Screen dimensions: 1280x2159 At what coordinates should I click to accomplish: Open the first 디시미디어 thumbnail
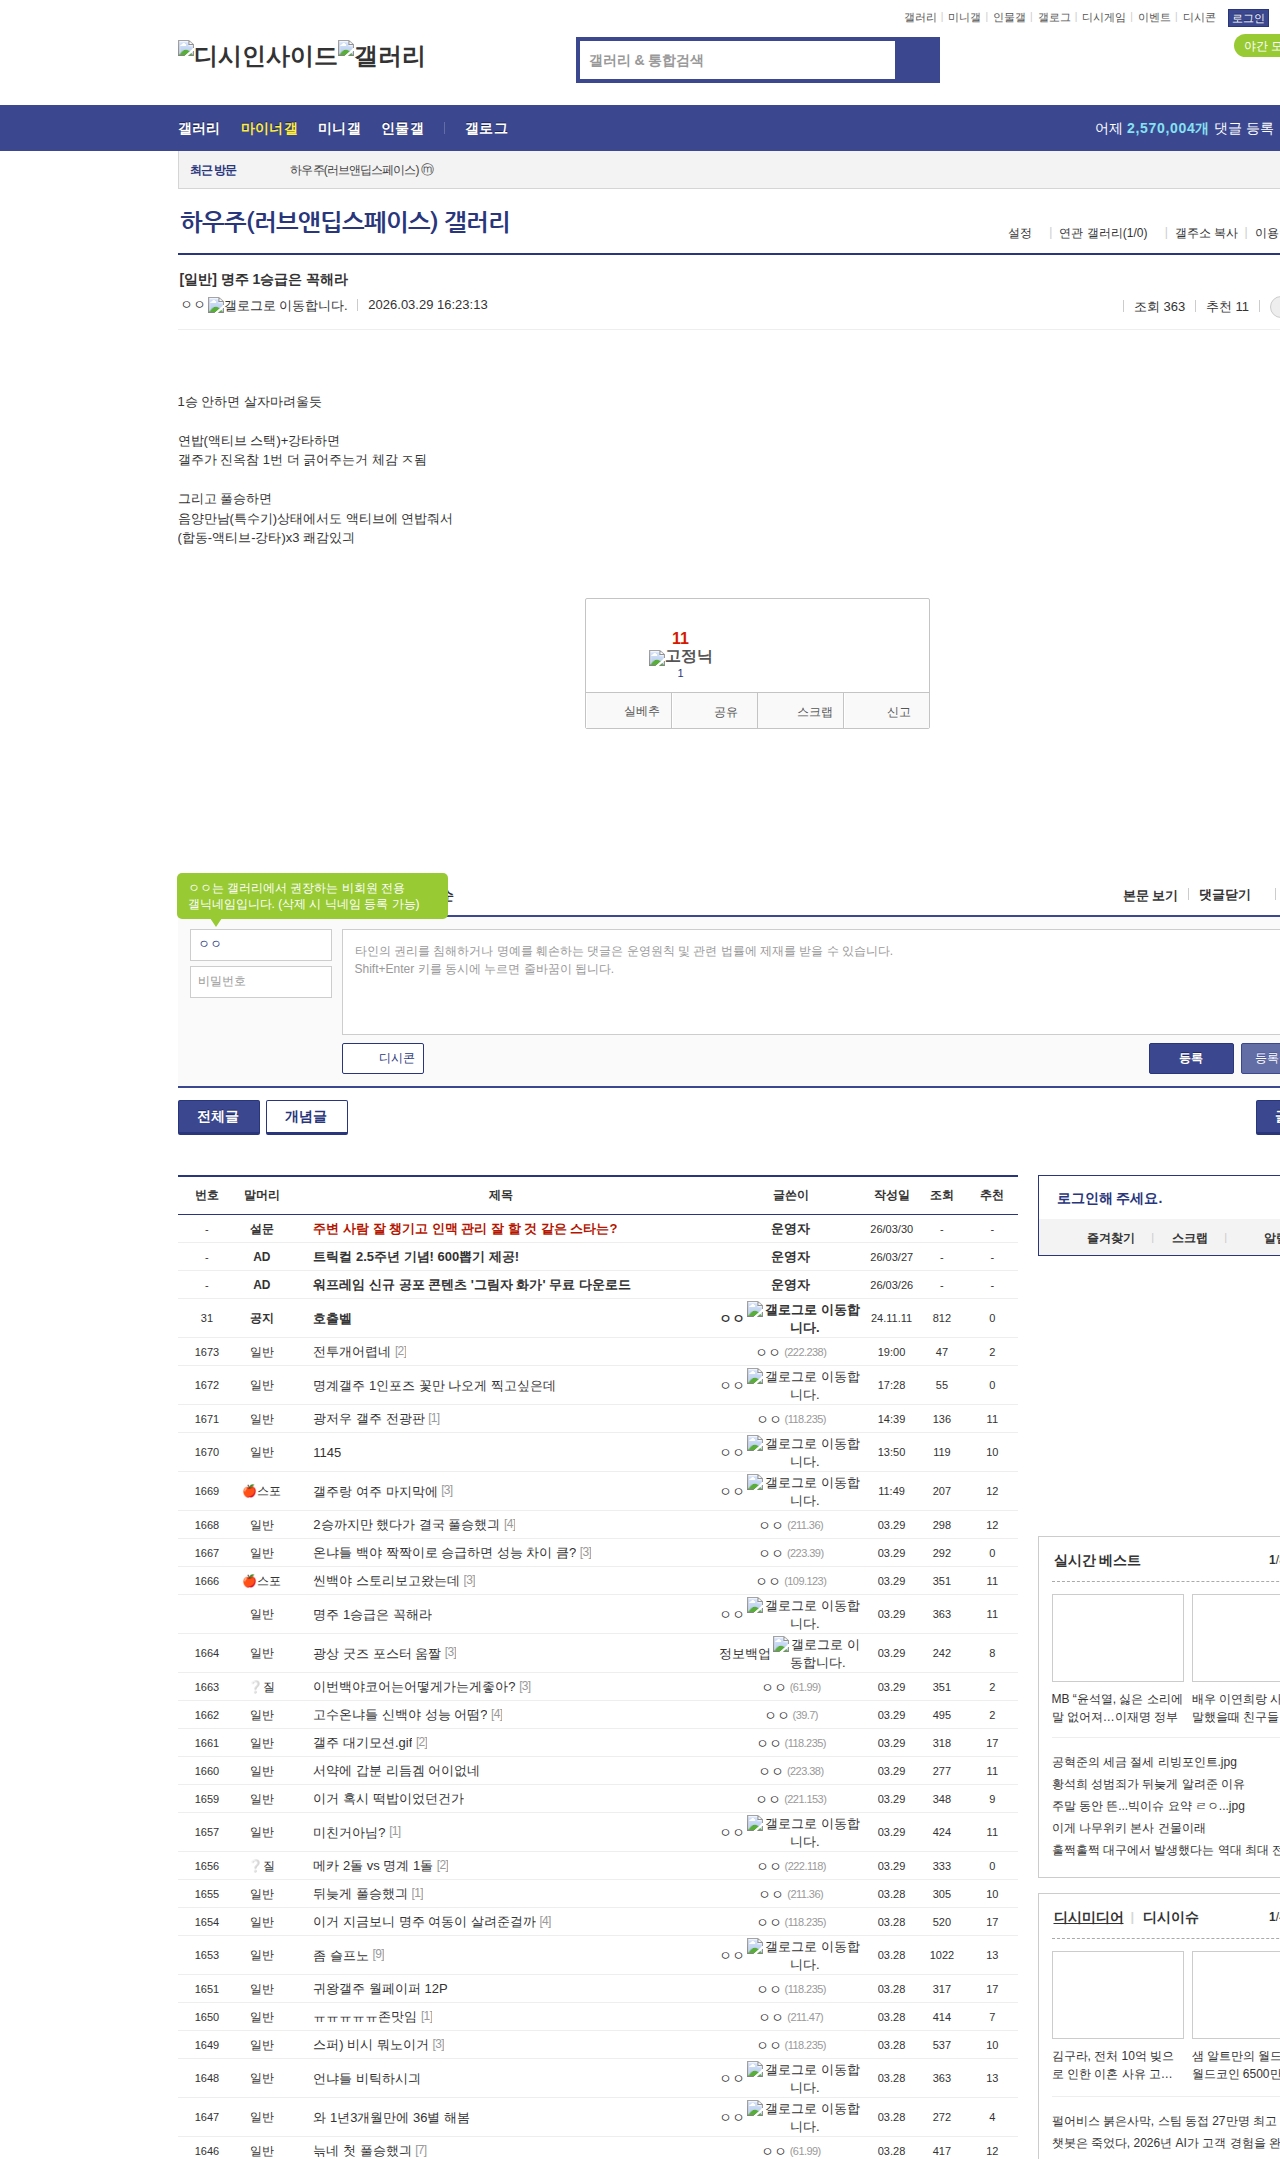point(1118,1995)
